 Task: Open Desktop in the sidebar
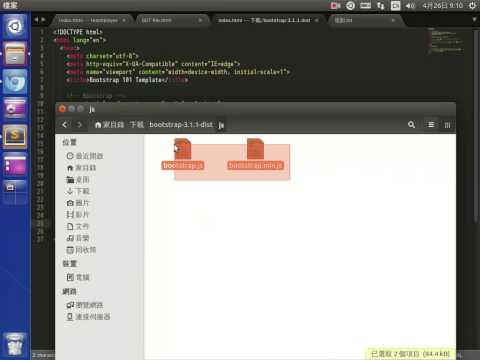tap(78, 180)
